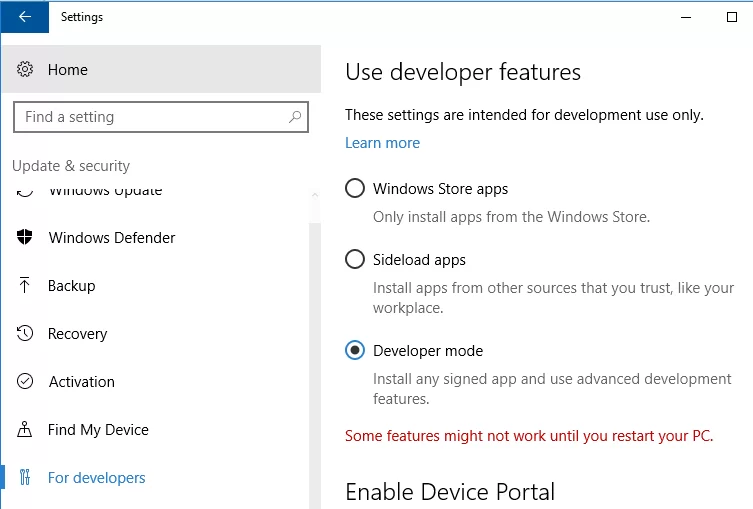
Task: Click the Windows Store apps label
Action: pyautogui.click(x=440, y=189)
